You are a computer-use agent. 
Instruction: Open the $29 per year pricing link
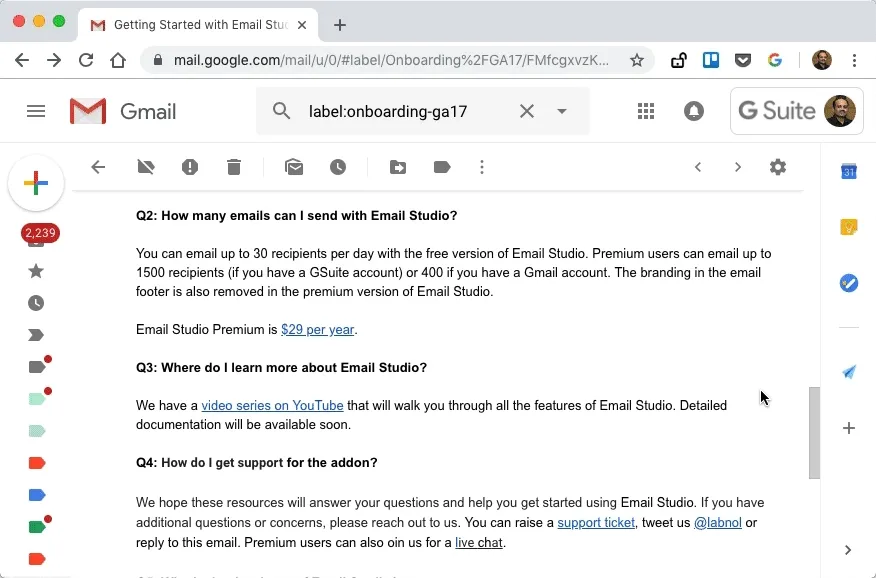(318, 329)
